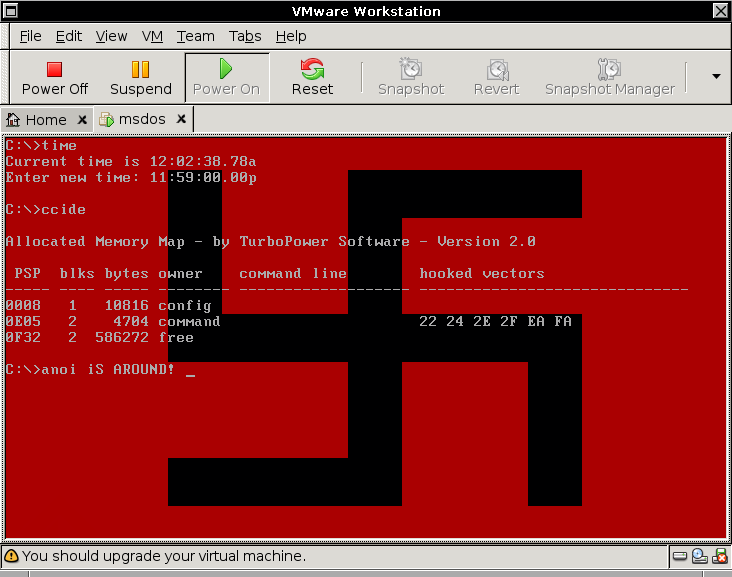Image resolution: width=732 pixels, height=577 pixels.
Task: Open the Edit menu
Action: pos(69,36)
